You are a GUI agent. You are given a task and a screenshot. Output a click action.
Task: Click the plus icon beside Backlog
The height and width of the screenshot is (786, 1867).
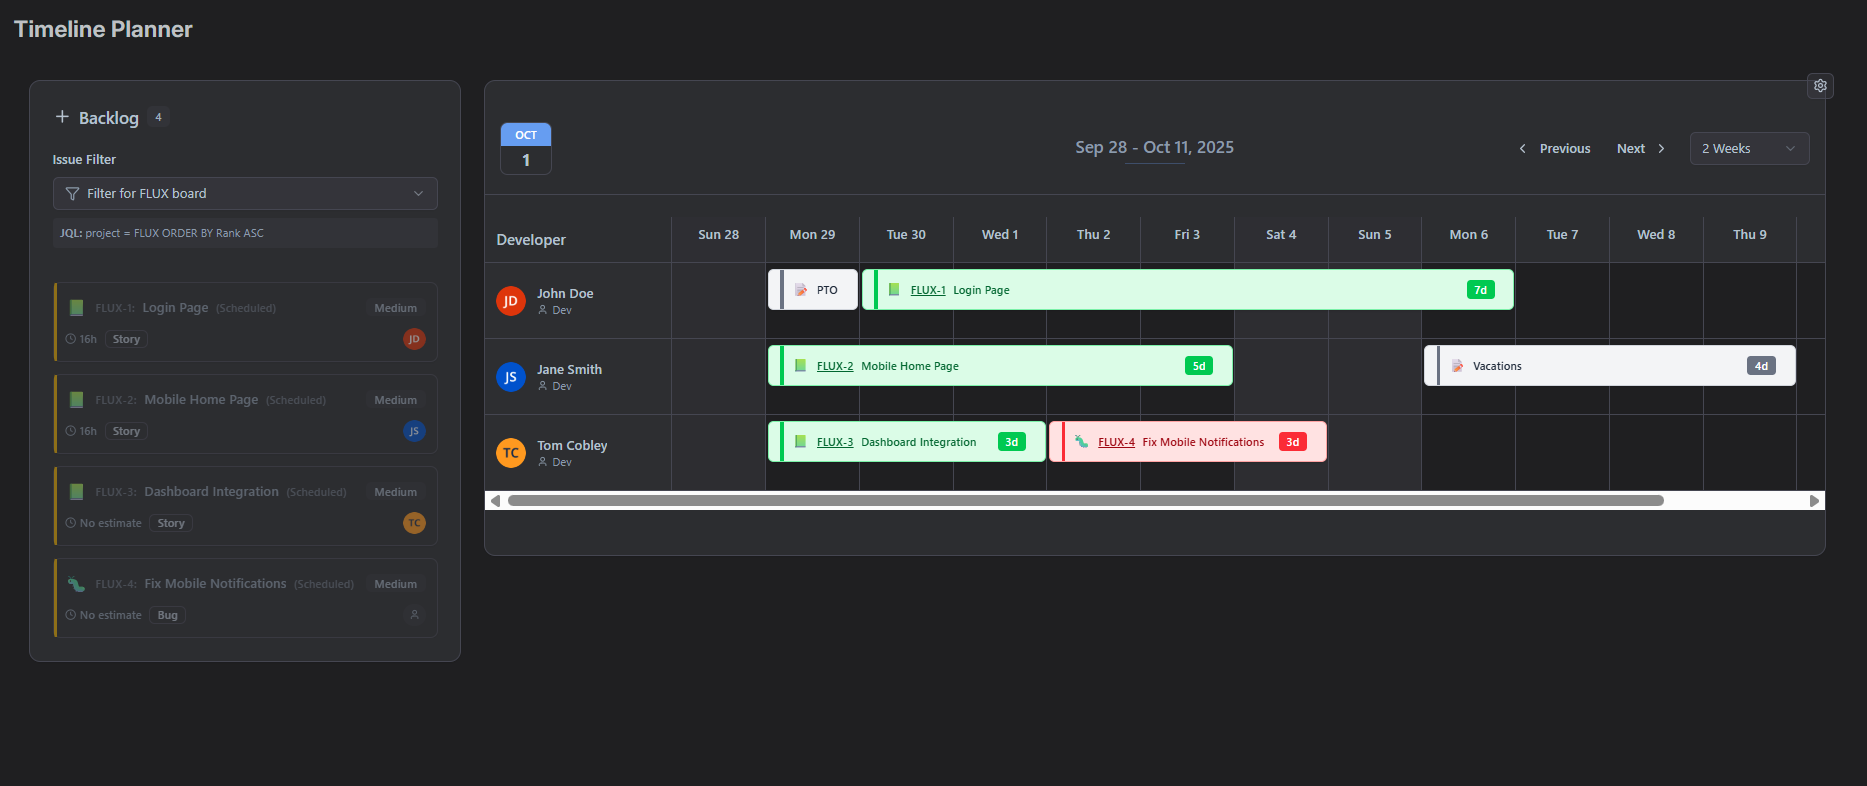[62, 117]
